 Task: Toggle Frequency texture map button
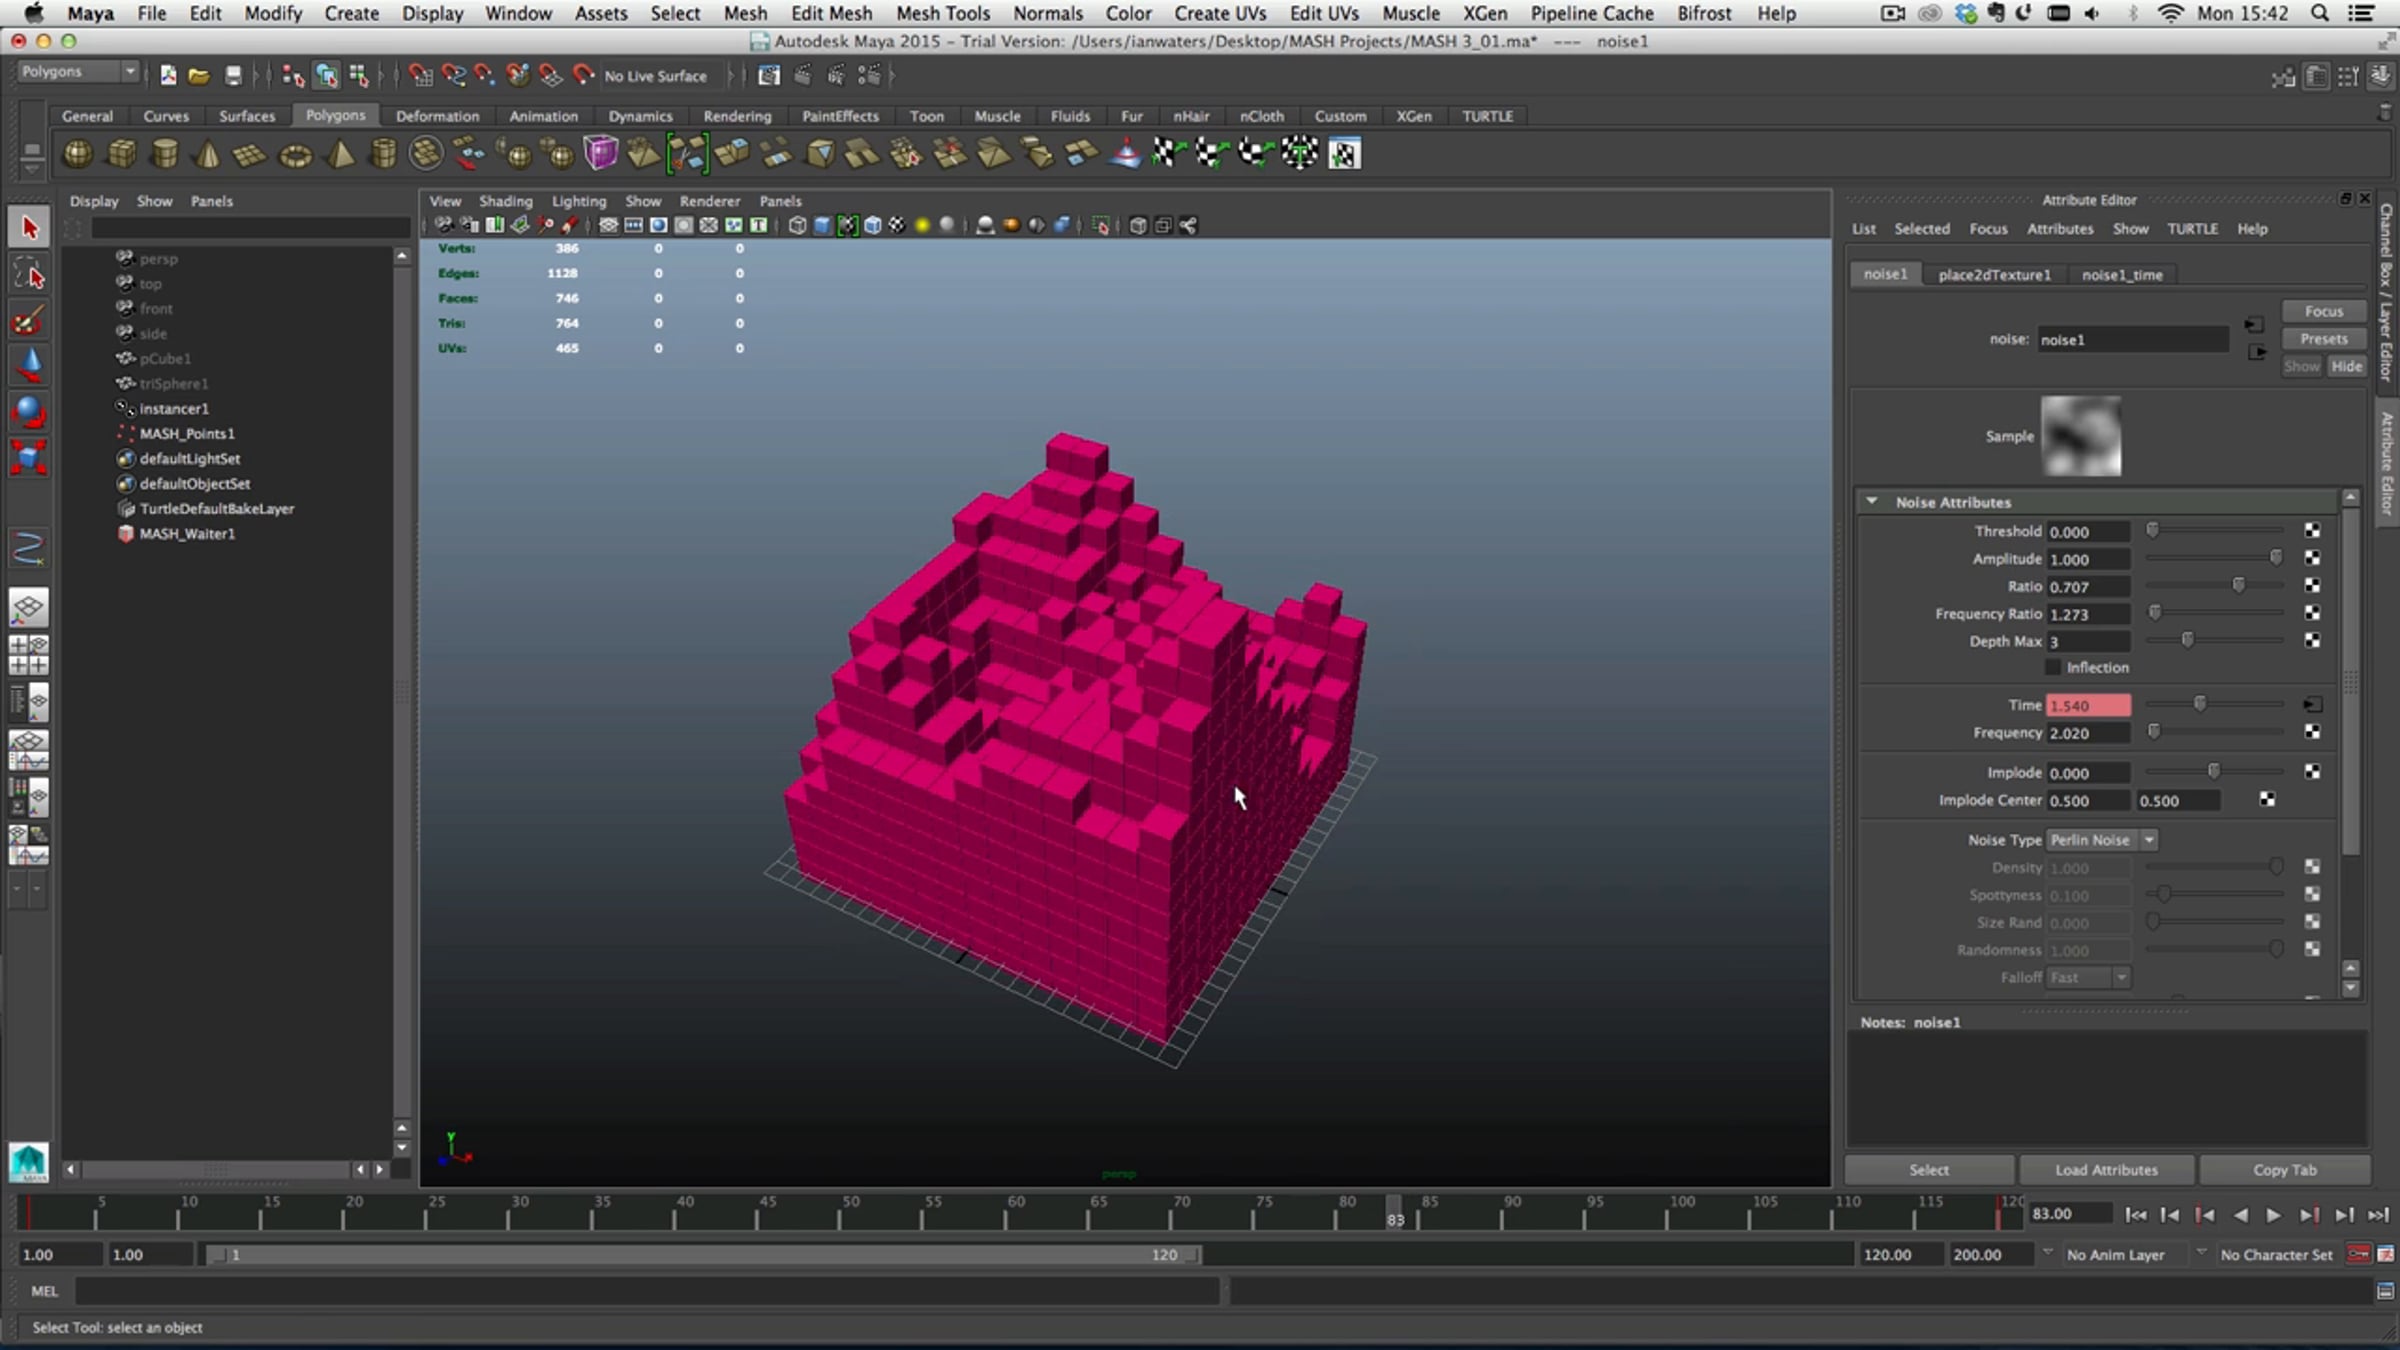(2312, 732)
